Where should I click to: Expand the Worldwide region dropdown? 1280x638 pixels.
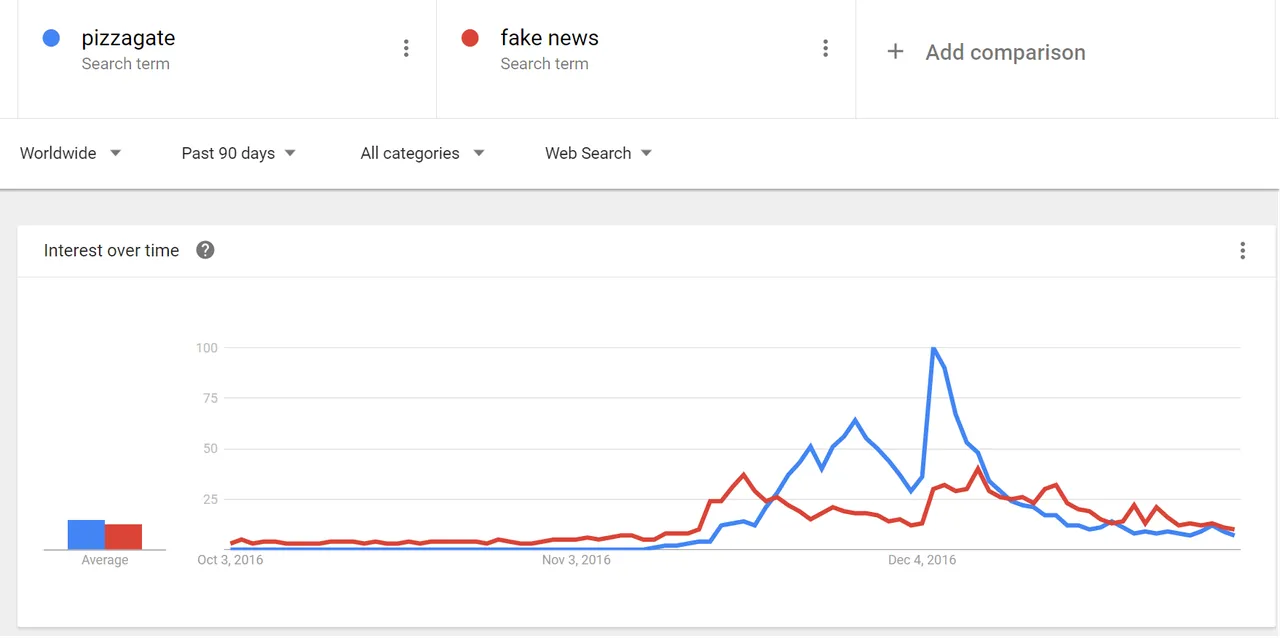71,153
